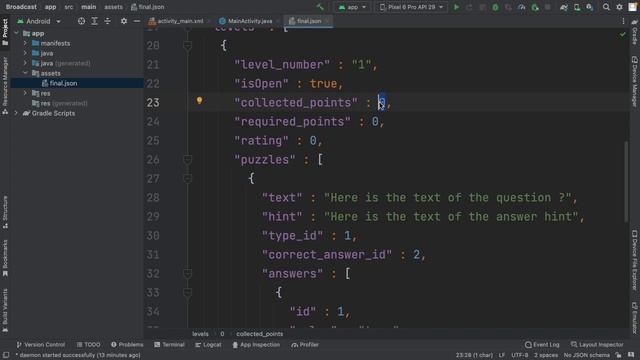Open the SDK Manager toolbar icon
Viewport: 640px width, 360px height.
point(590,7)
